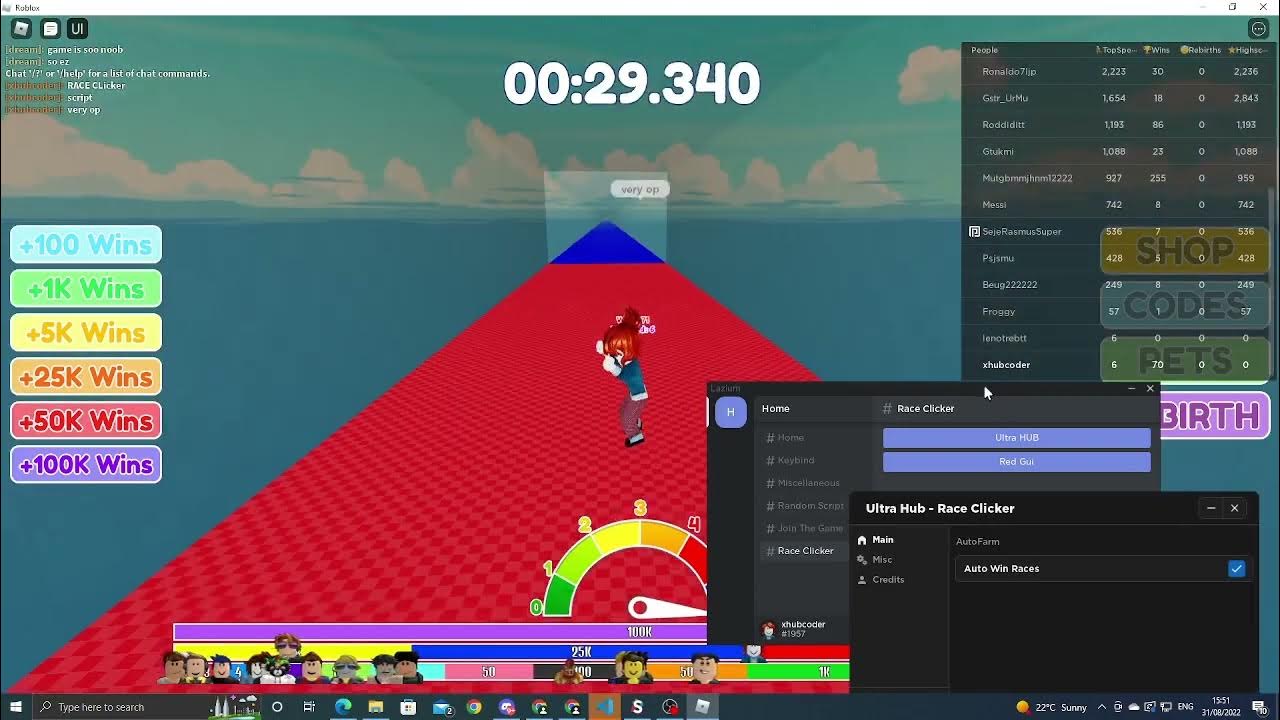Click the +25K Wins button
This screenshot has height=720, width=1280.
[x=86, y=377]
